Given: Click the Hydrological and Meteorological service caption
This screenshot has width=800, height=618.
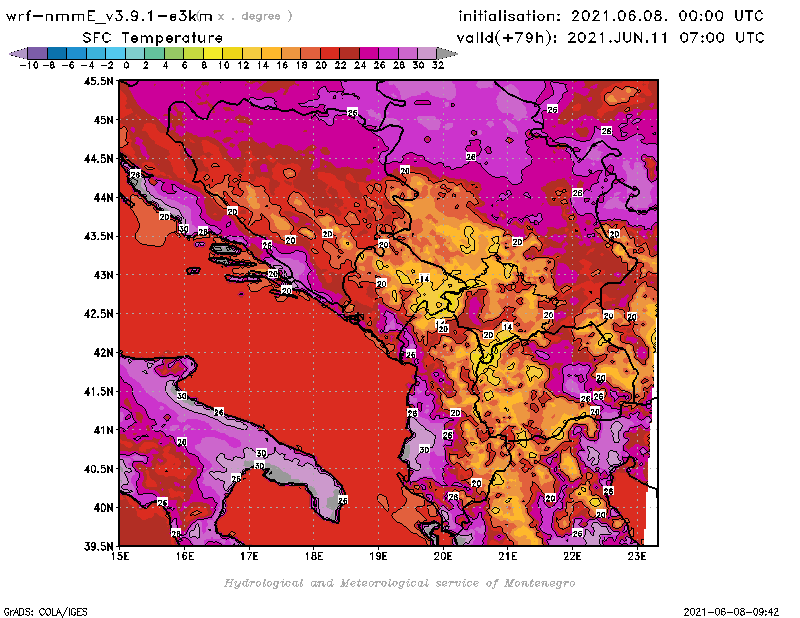Looking at the screenshot, I should tap(399, 583).
